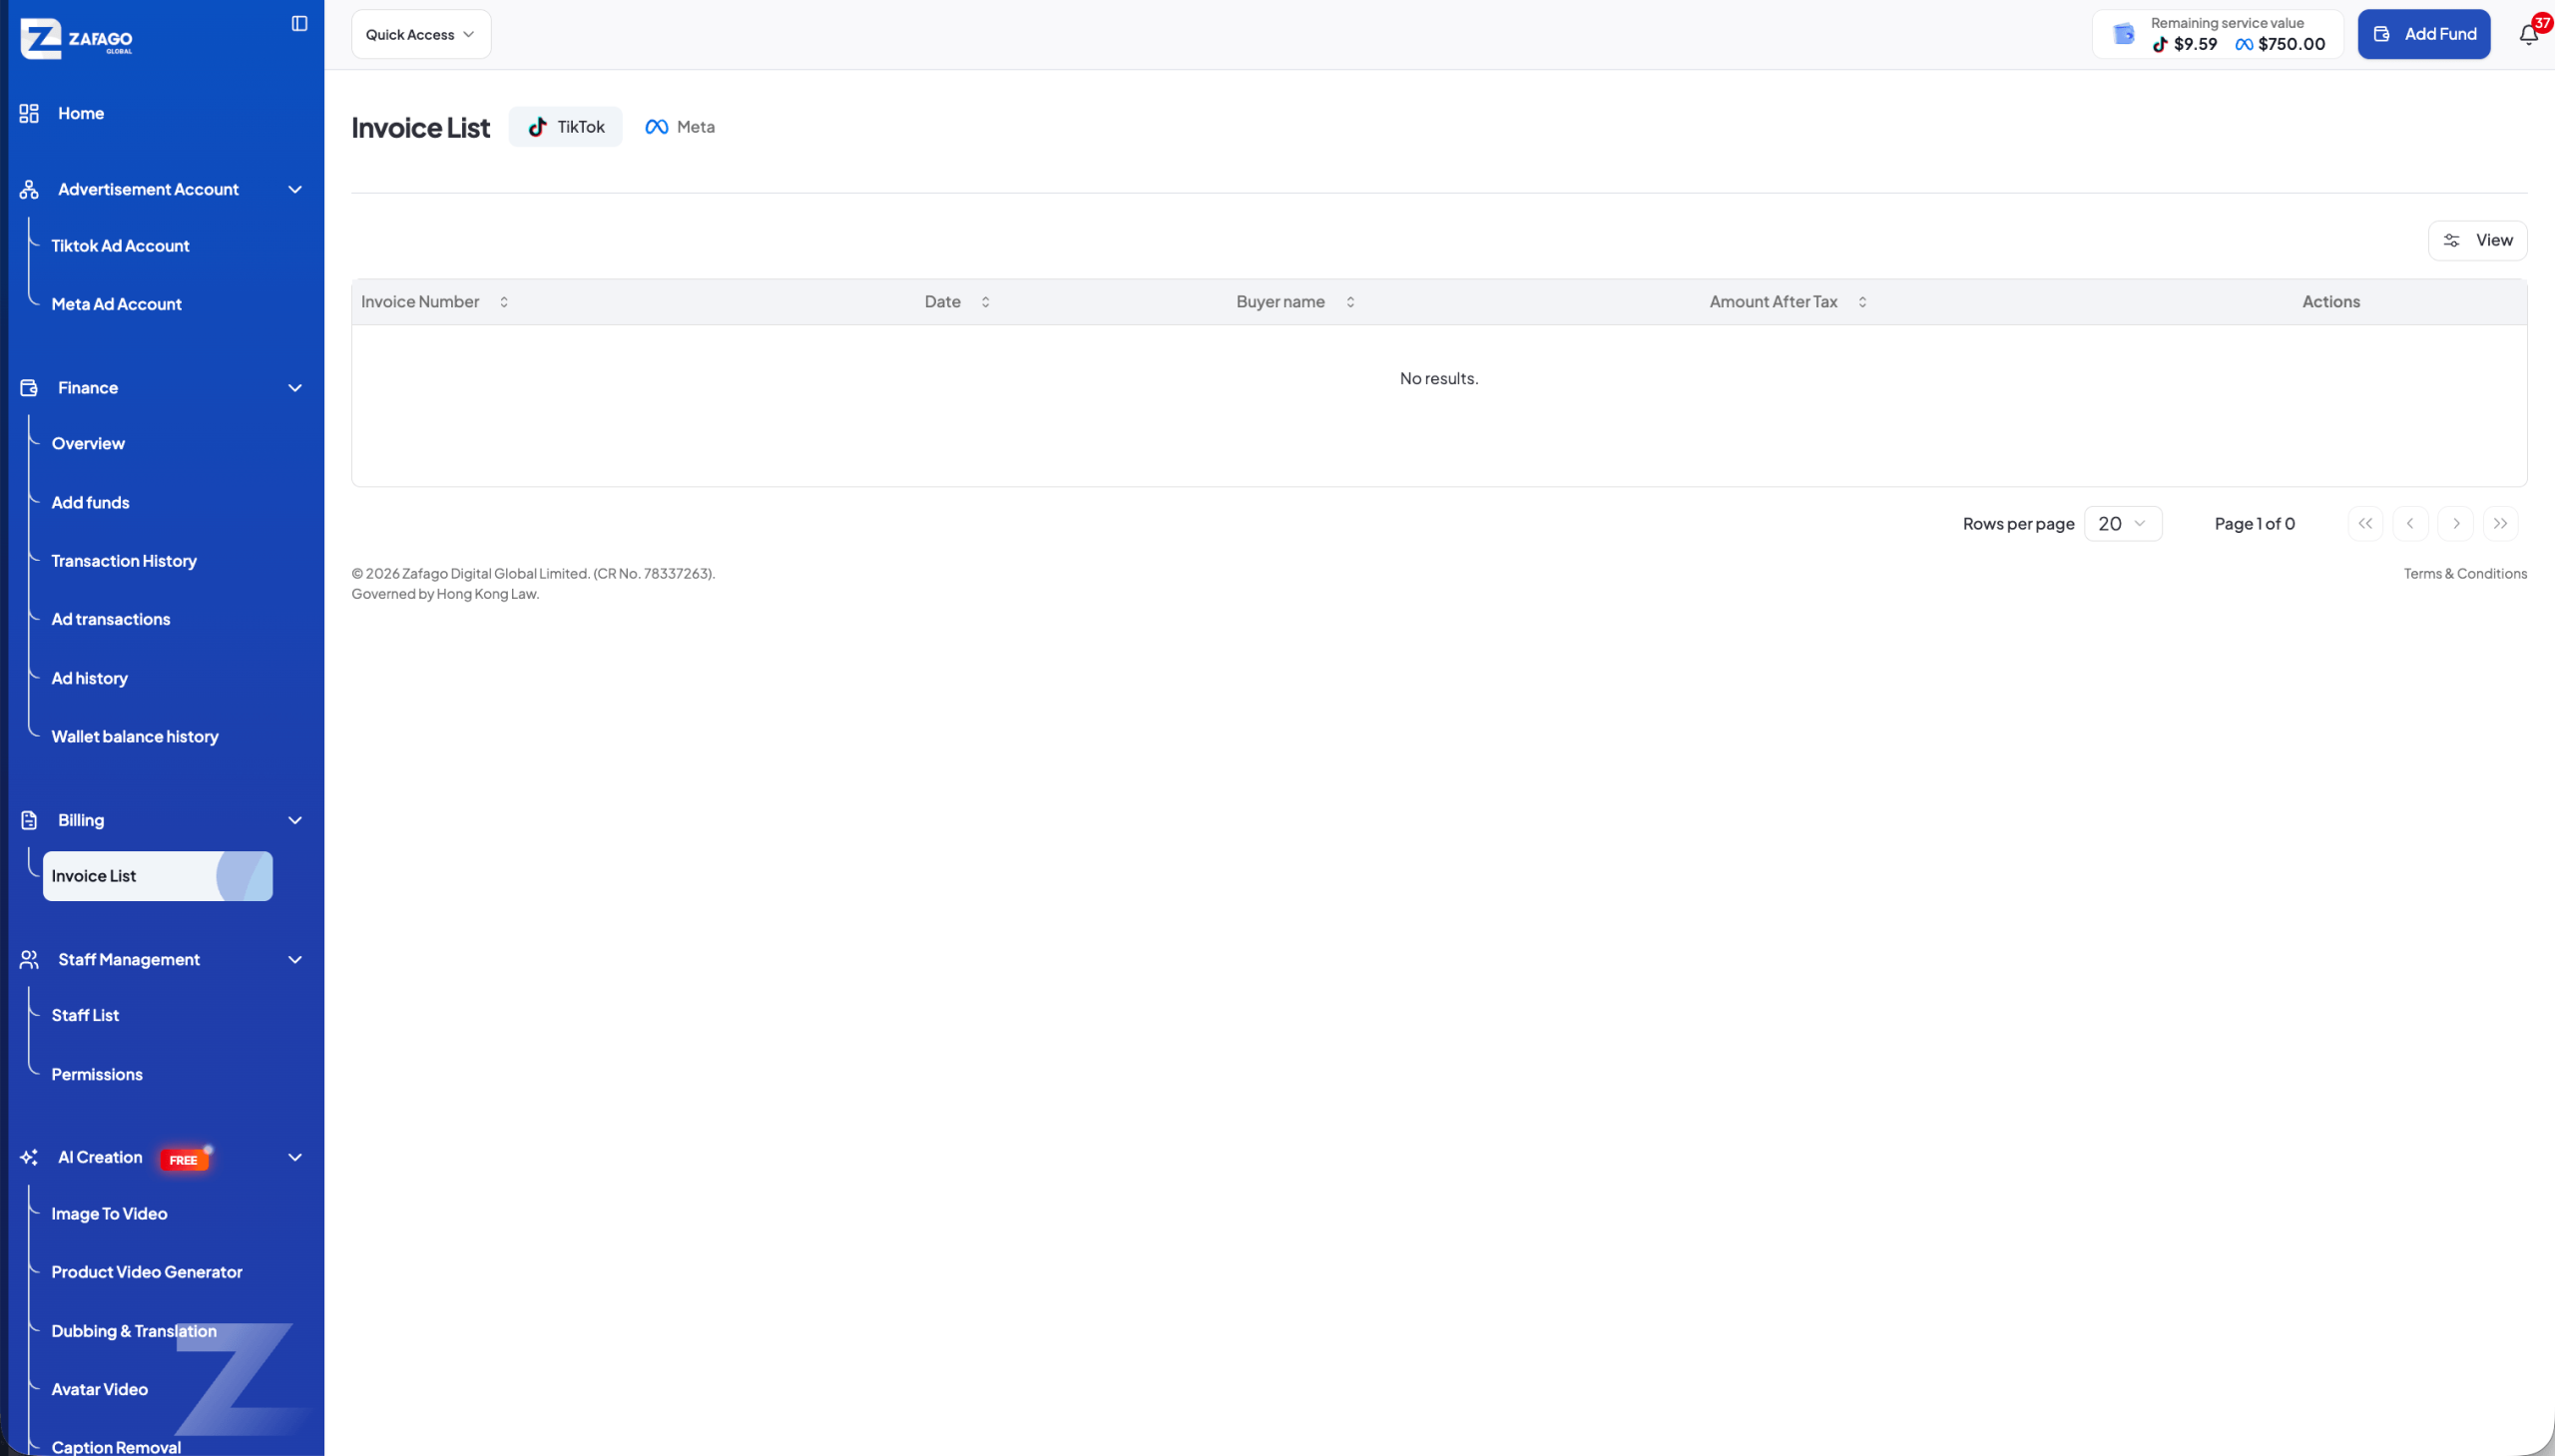
Task: Open Terms & Conditions link
Action: click(2465, 574)
